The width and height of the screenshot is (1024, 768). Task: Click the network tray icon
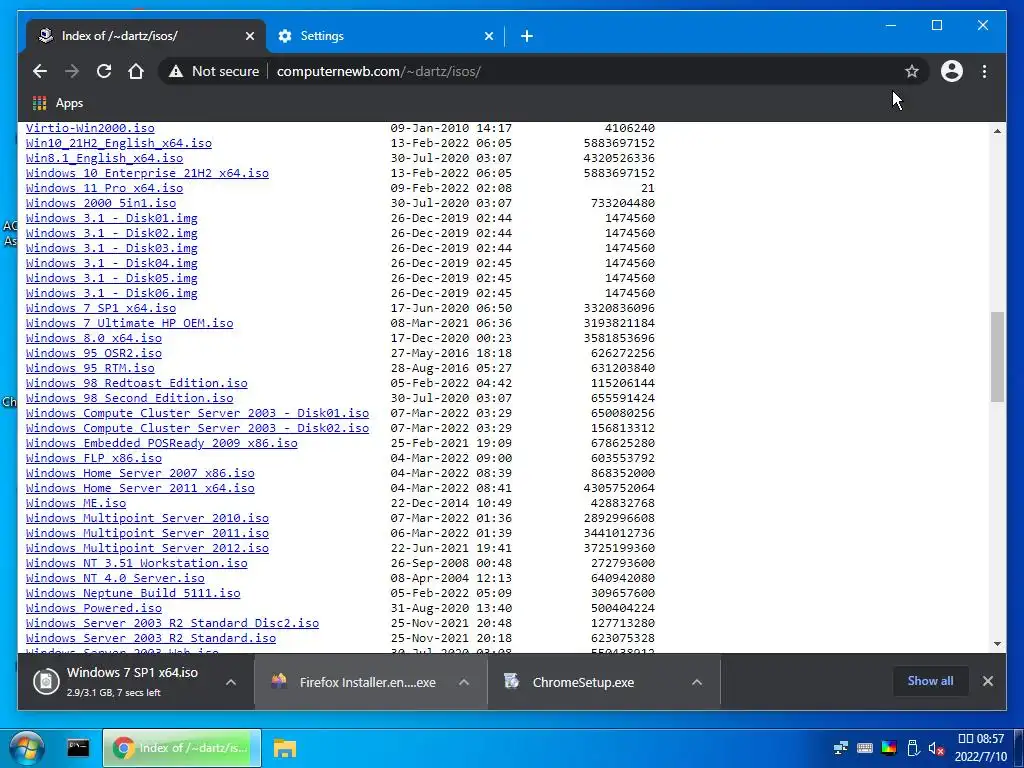coord(841,748)
